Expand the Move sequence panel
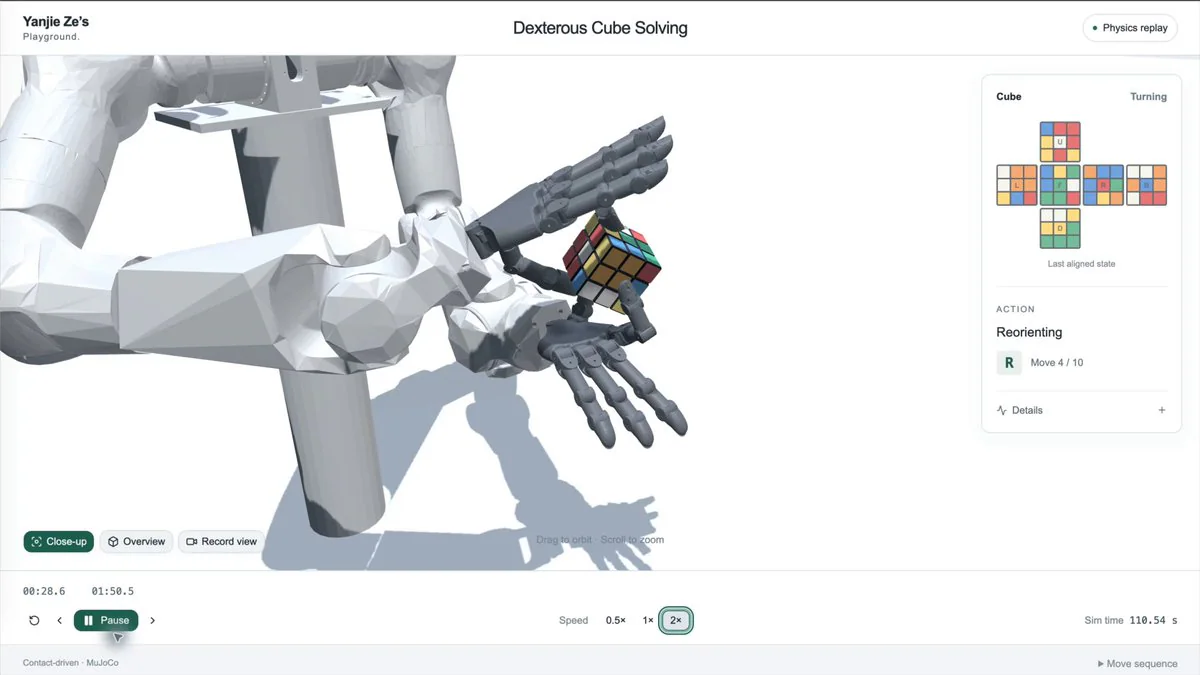The image size is (1200, 675). (1137, 664)
